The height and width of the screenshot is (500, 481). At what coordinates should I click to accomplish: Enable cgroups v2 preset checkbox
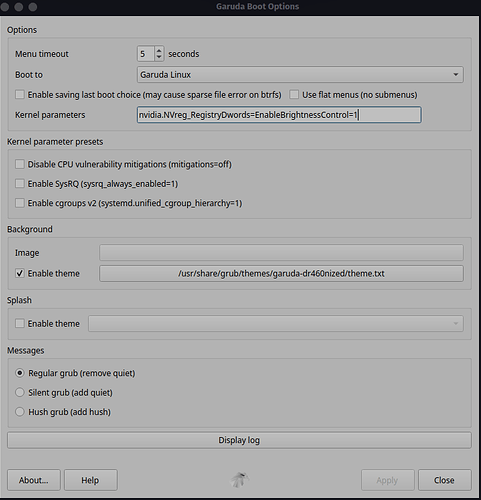(20, 203)
